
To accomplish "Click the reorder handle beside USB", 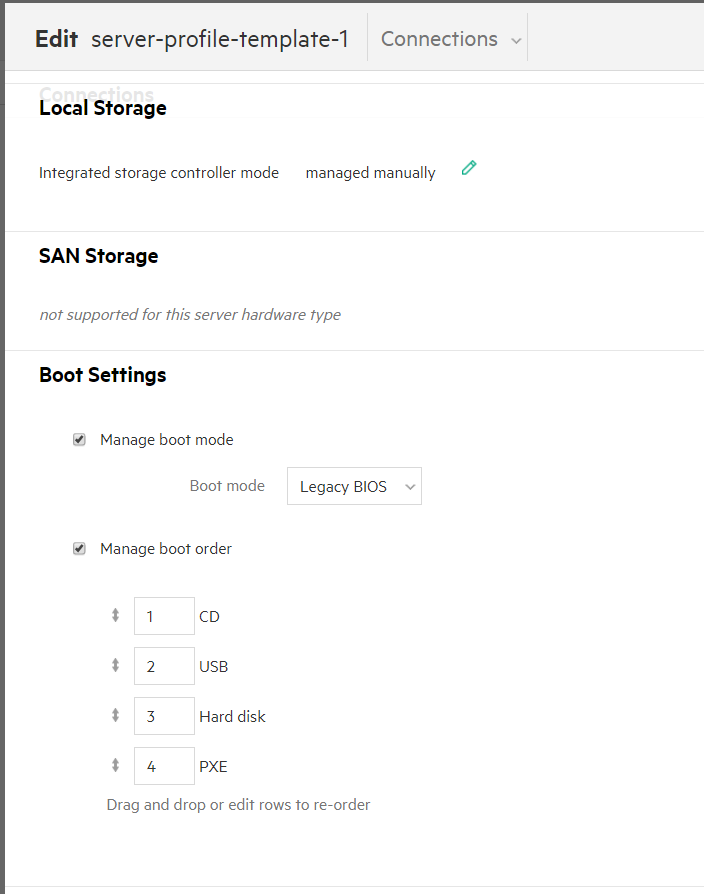I will point(115,666).
